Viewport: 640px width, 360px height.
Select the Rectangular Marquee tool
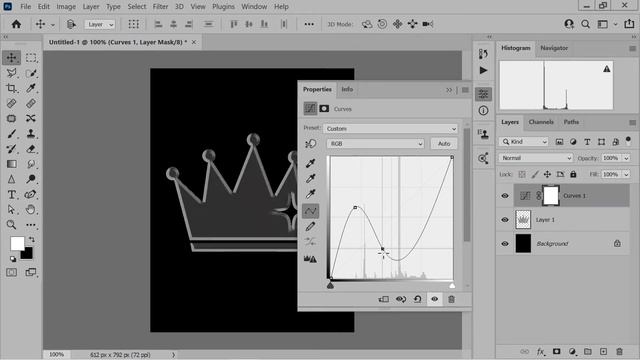pos(31,58)
